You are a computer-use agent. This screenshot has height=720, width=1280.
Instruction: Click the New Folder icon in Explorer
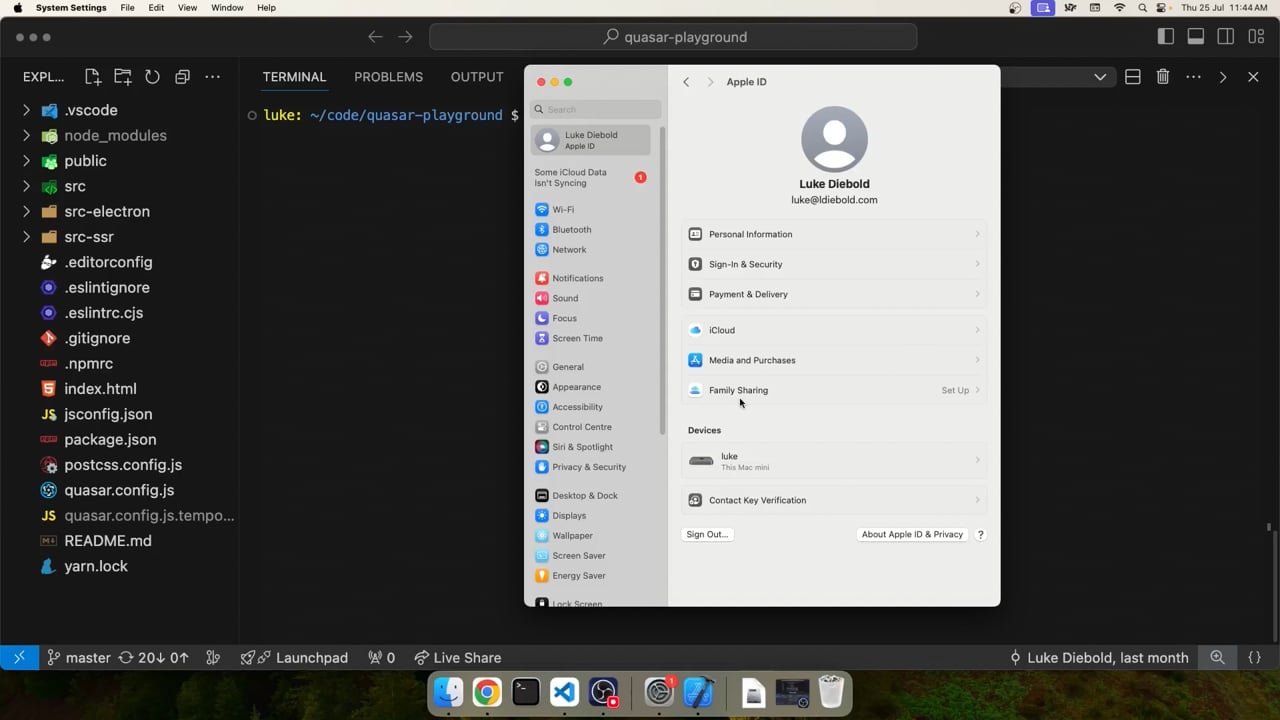click(x=123, y=77)
